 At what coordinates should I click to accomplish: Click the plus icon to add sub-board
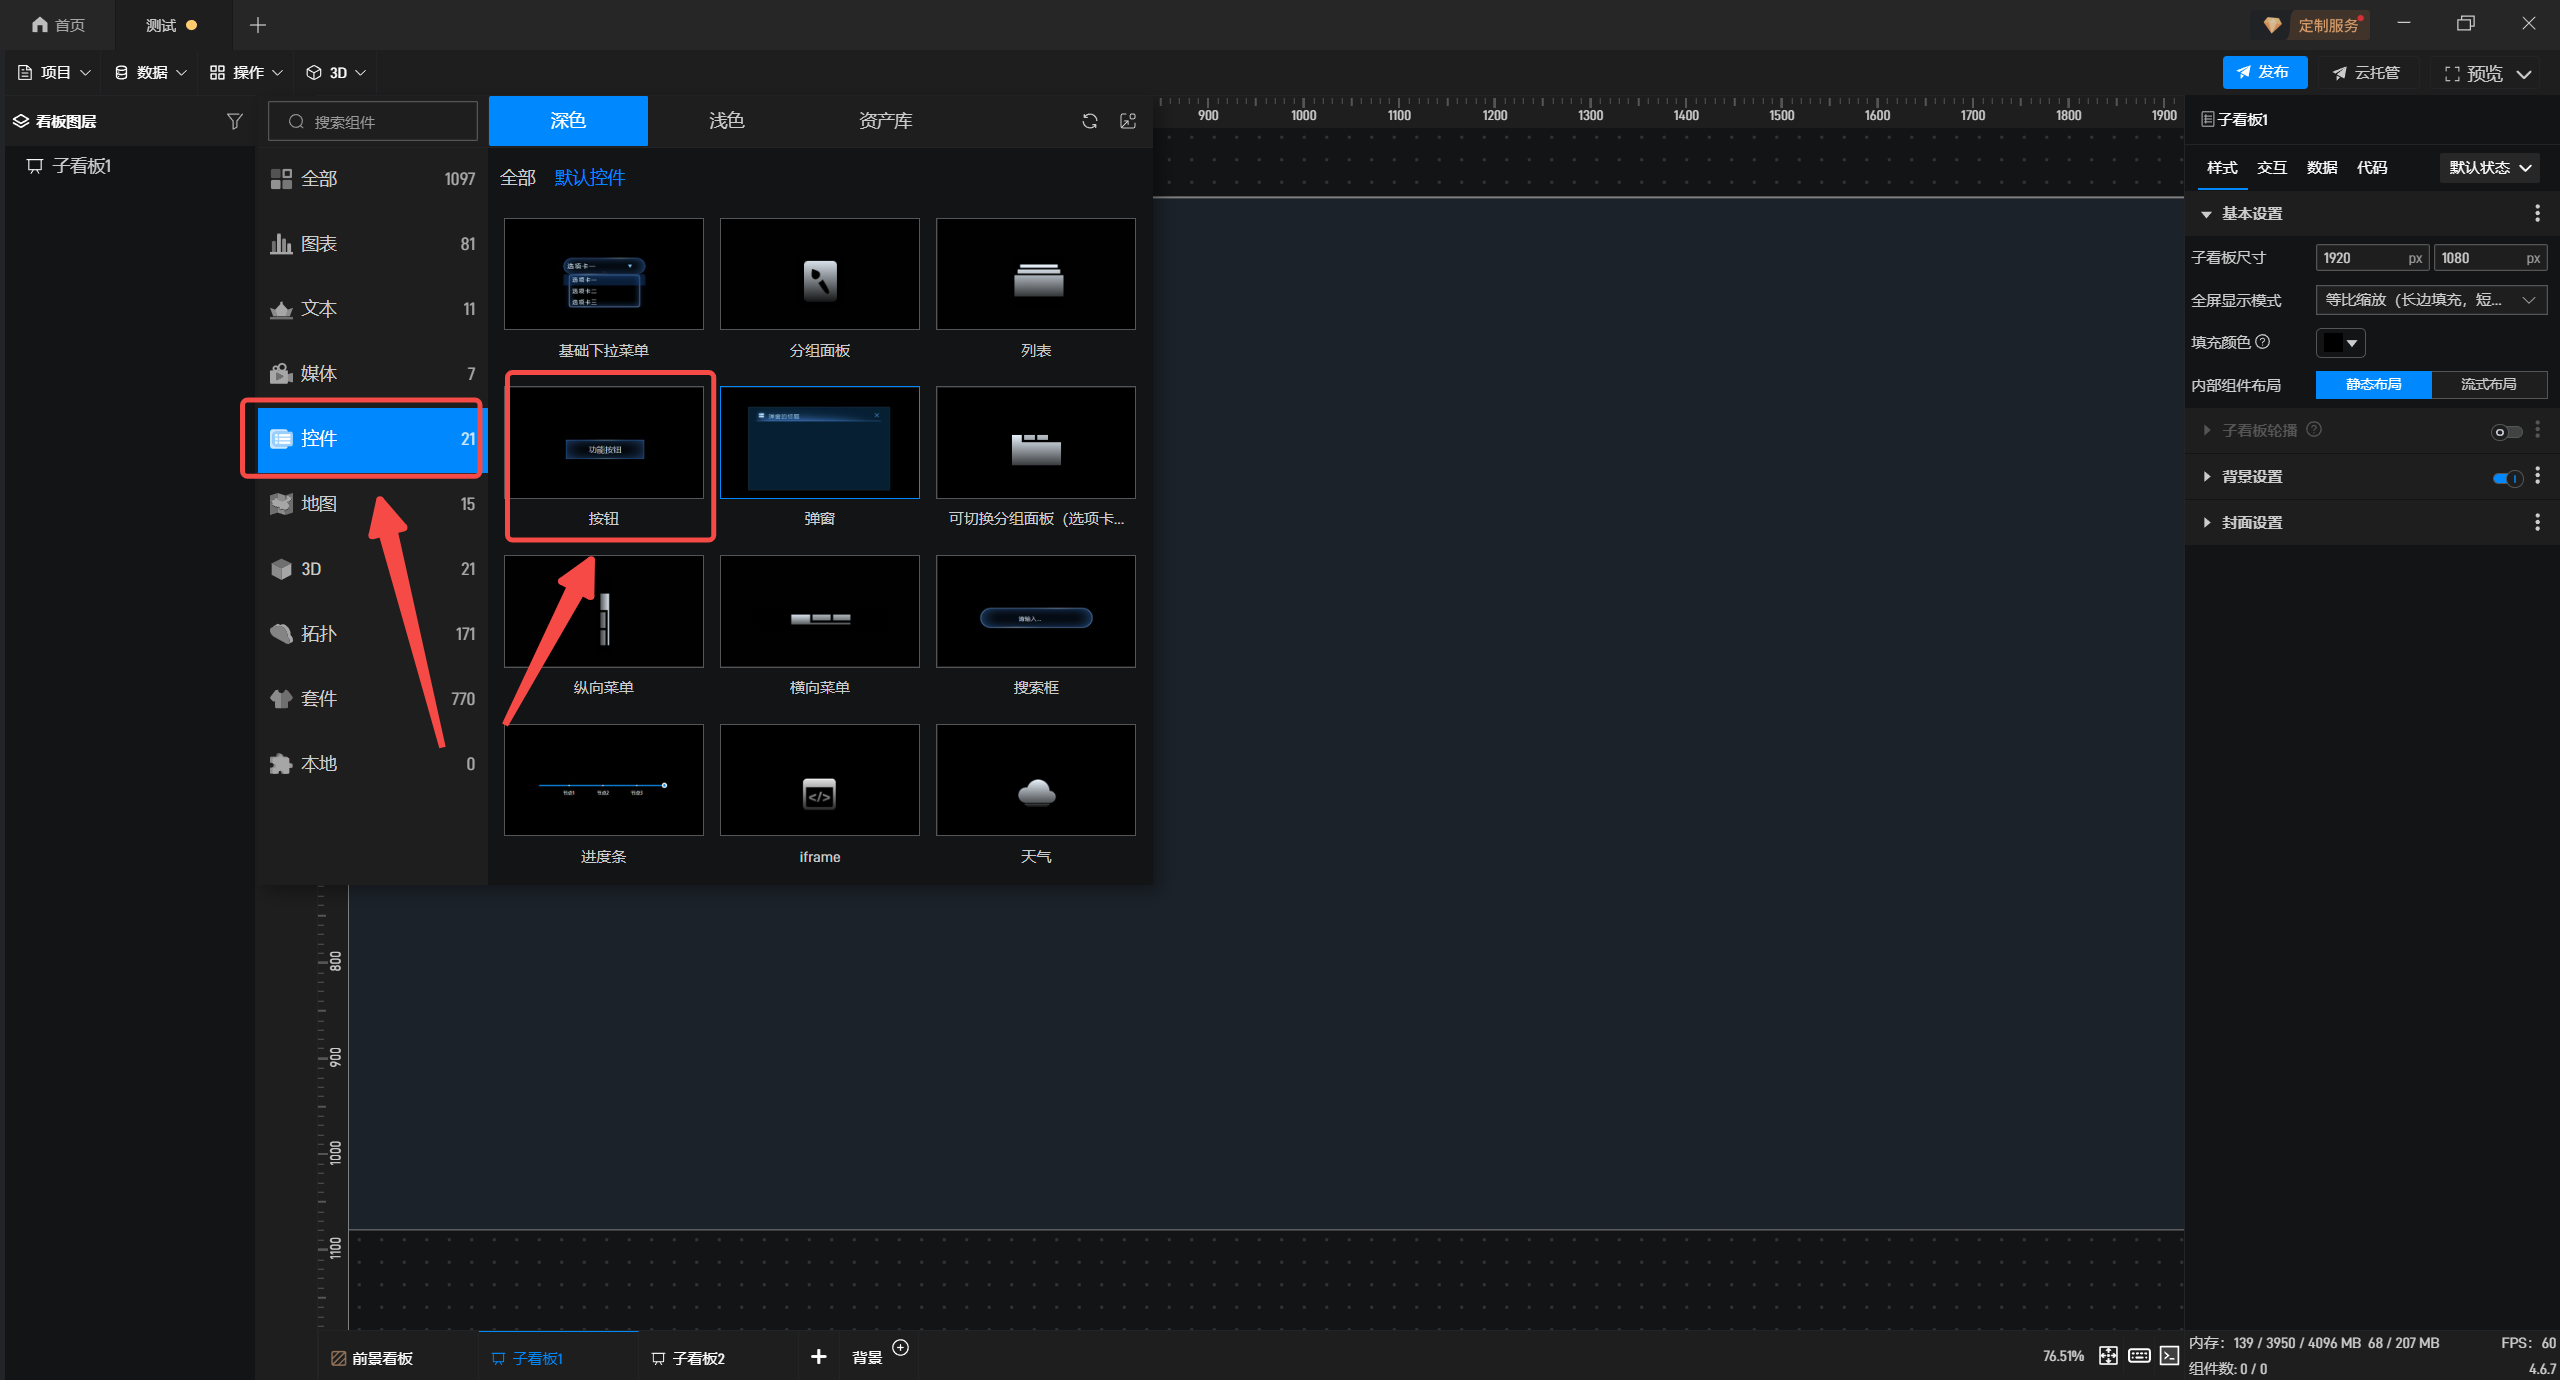click(818, 1356)
